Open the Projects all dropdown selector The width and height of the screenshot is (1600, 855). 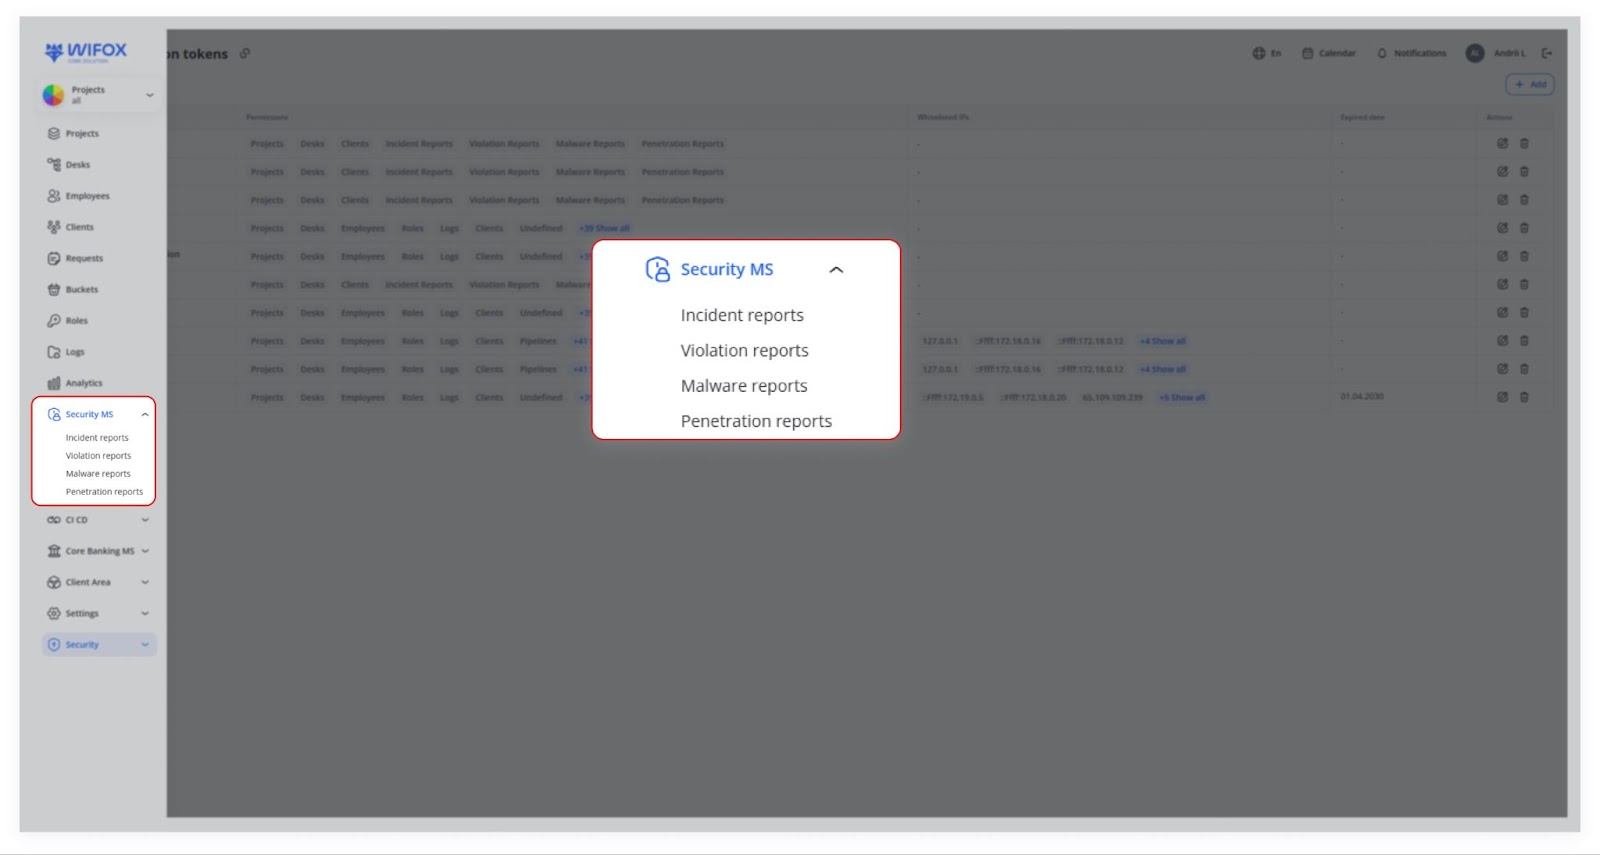[98, 95]
